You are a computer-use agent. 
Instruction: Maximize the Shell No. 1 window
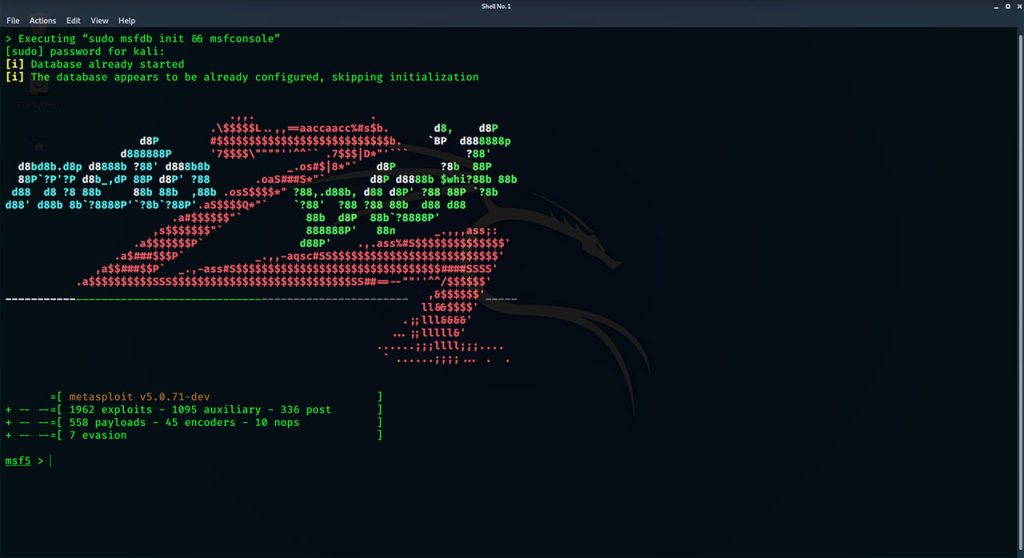pyautogui.click(x=1008, y=7)
